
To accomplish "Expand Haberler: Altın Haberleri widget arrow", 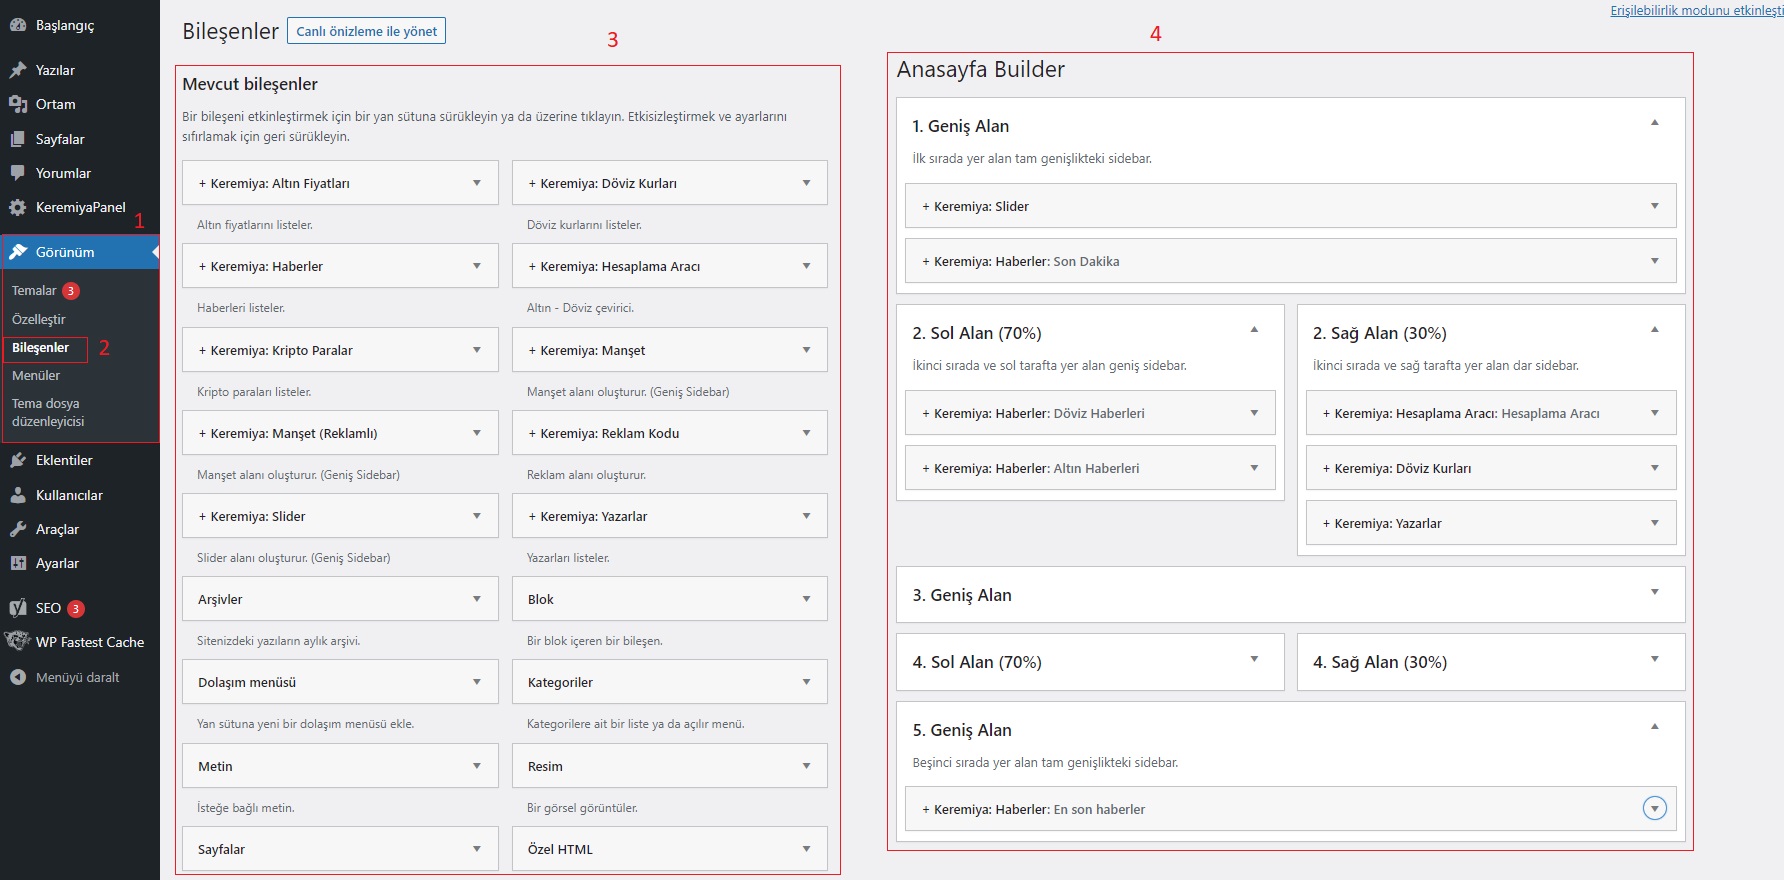I will [1254, 468].
